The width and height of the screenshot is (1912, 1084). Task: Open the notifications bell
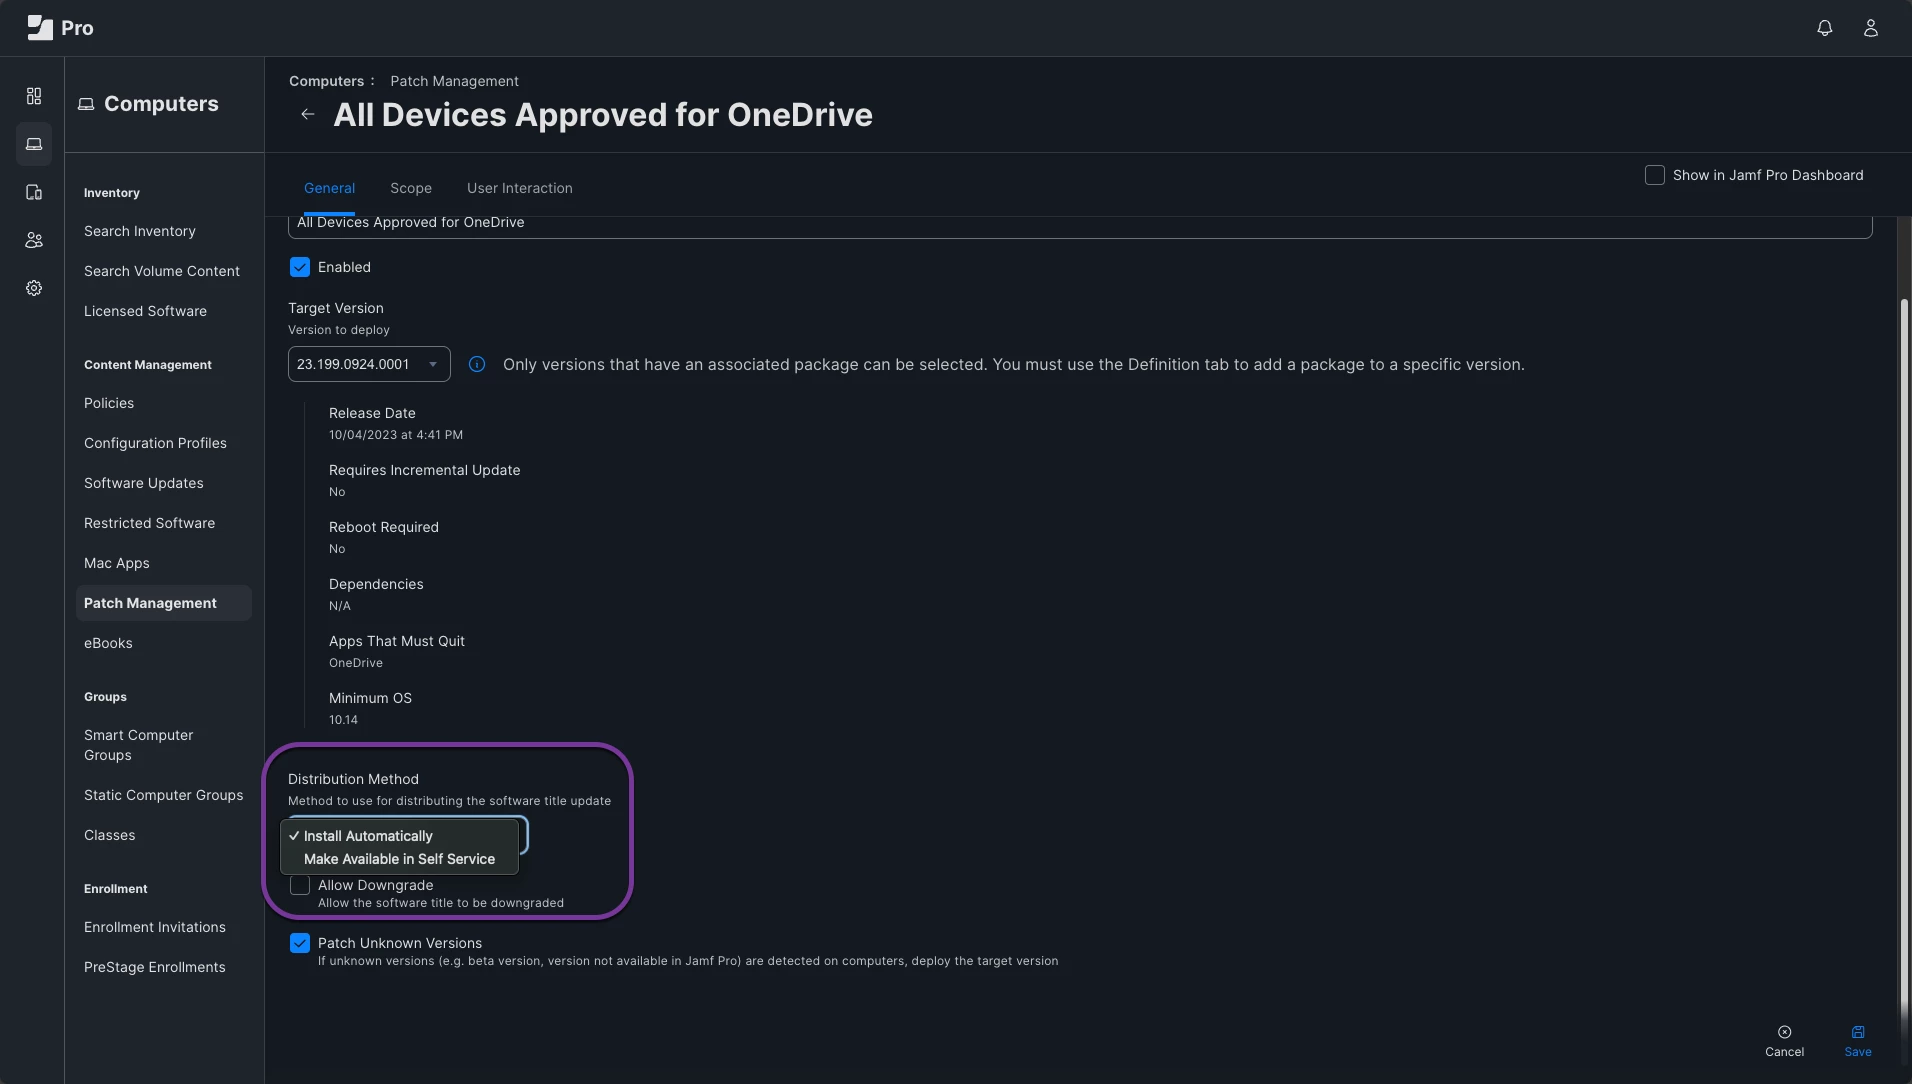pyautogui.click(x=1825, y=28)
